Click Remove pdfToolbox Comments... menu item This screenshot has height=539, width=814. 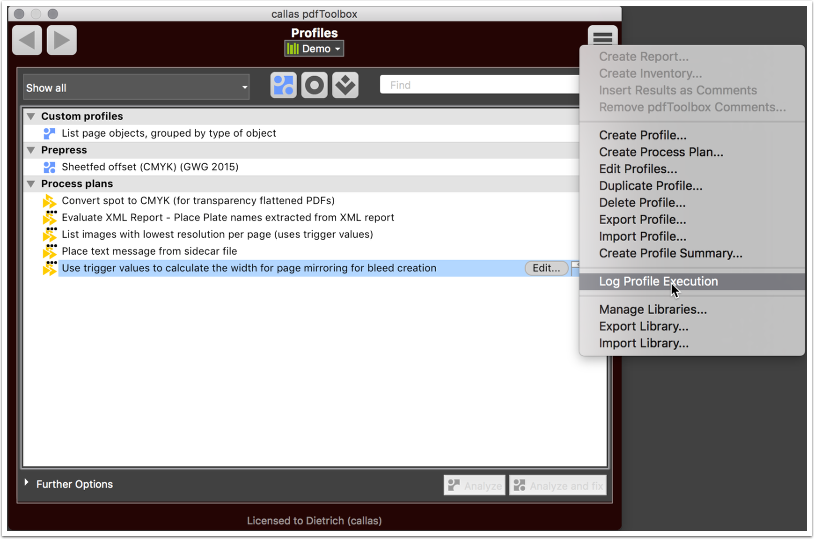click(x=692, y=107)
